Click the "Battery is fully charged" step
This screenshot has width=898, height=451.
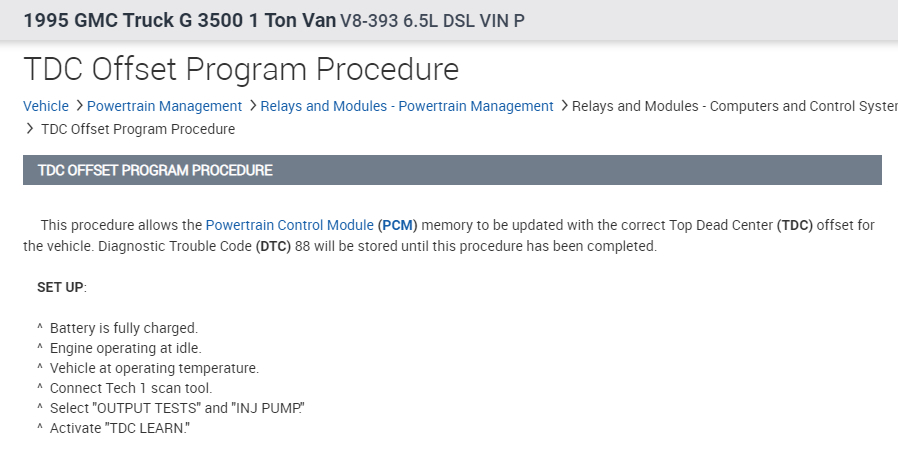tap(123, 328)
